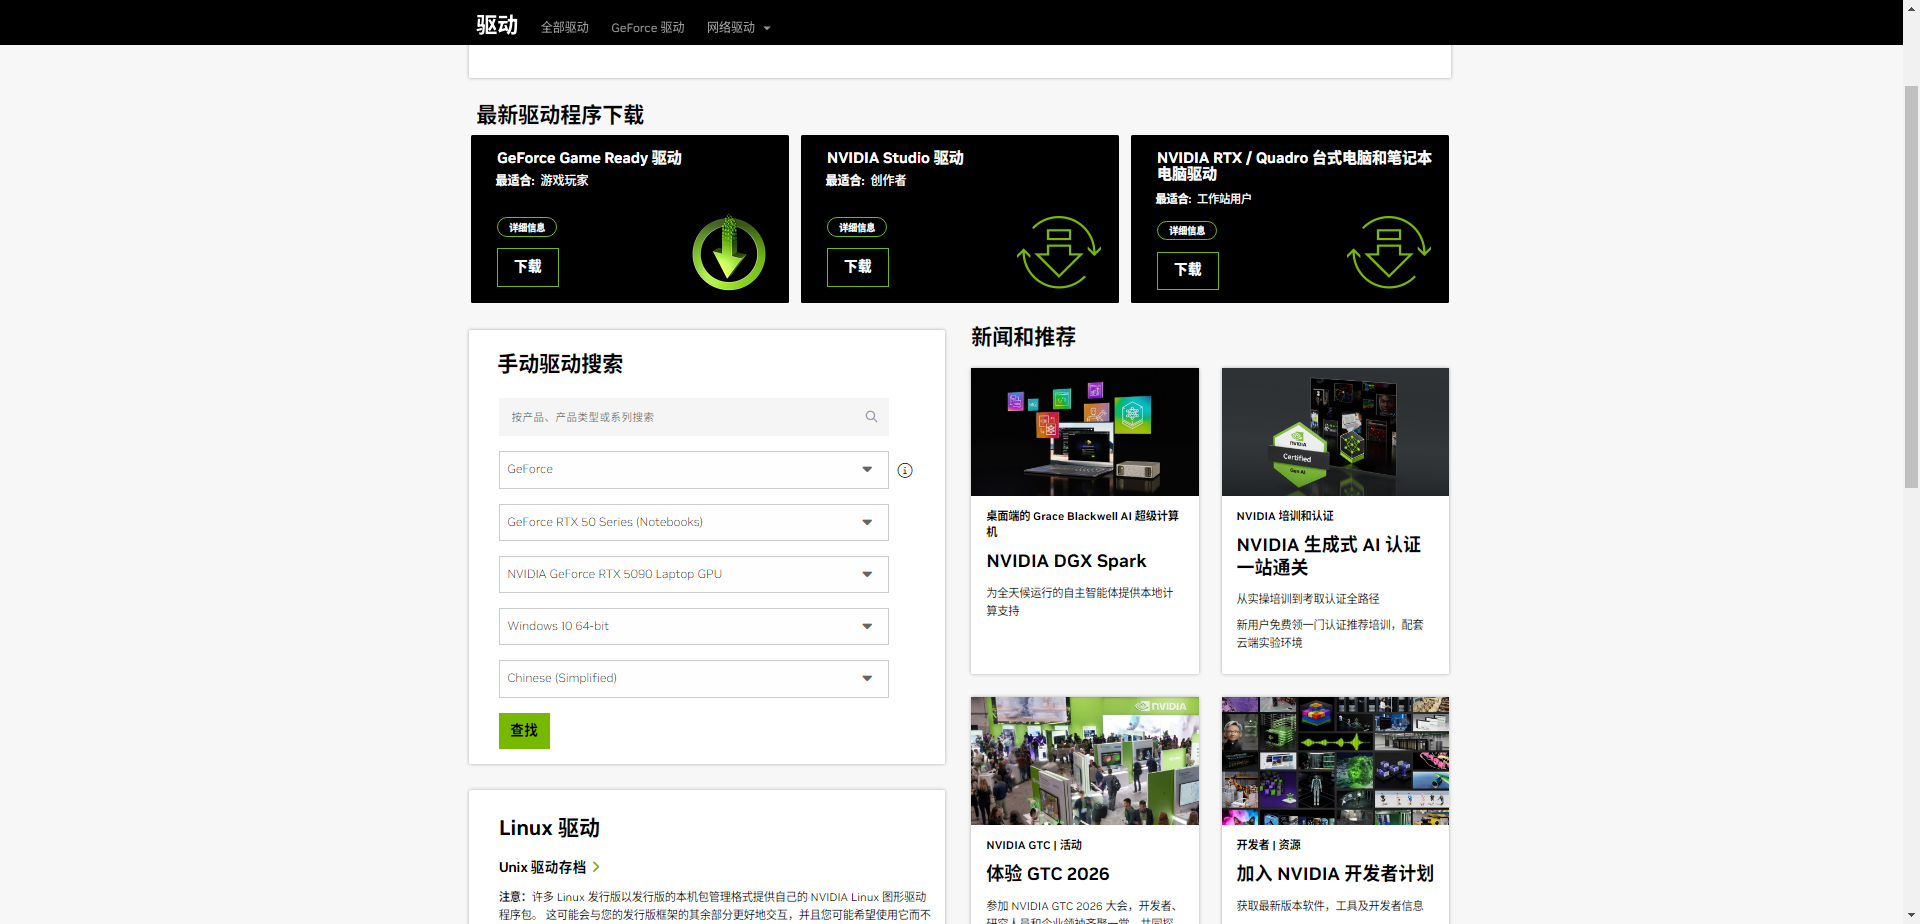This screenshot has width=1920, height=924.
Task: Click the GTC conference floor thumbnail image
Action: click(x=1085, y=761)
